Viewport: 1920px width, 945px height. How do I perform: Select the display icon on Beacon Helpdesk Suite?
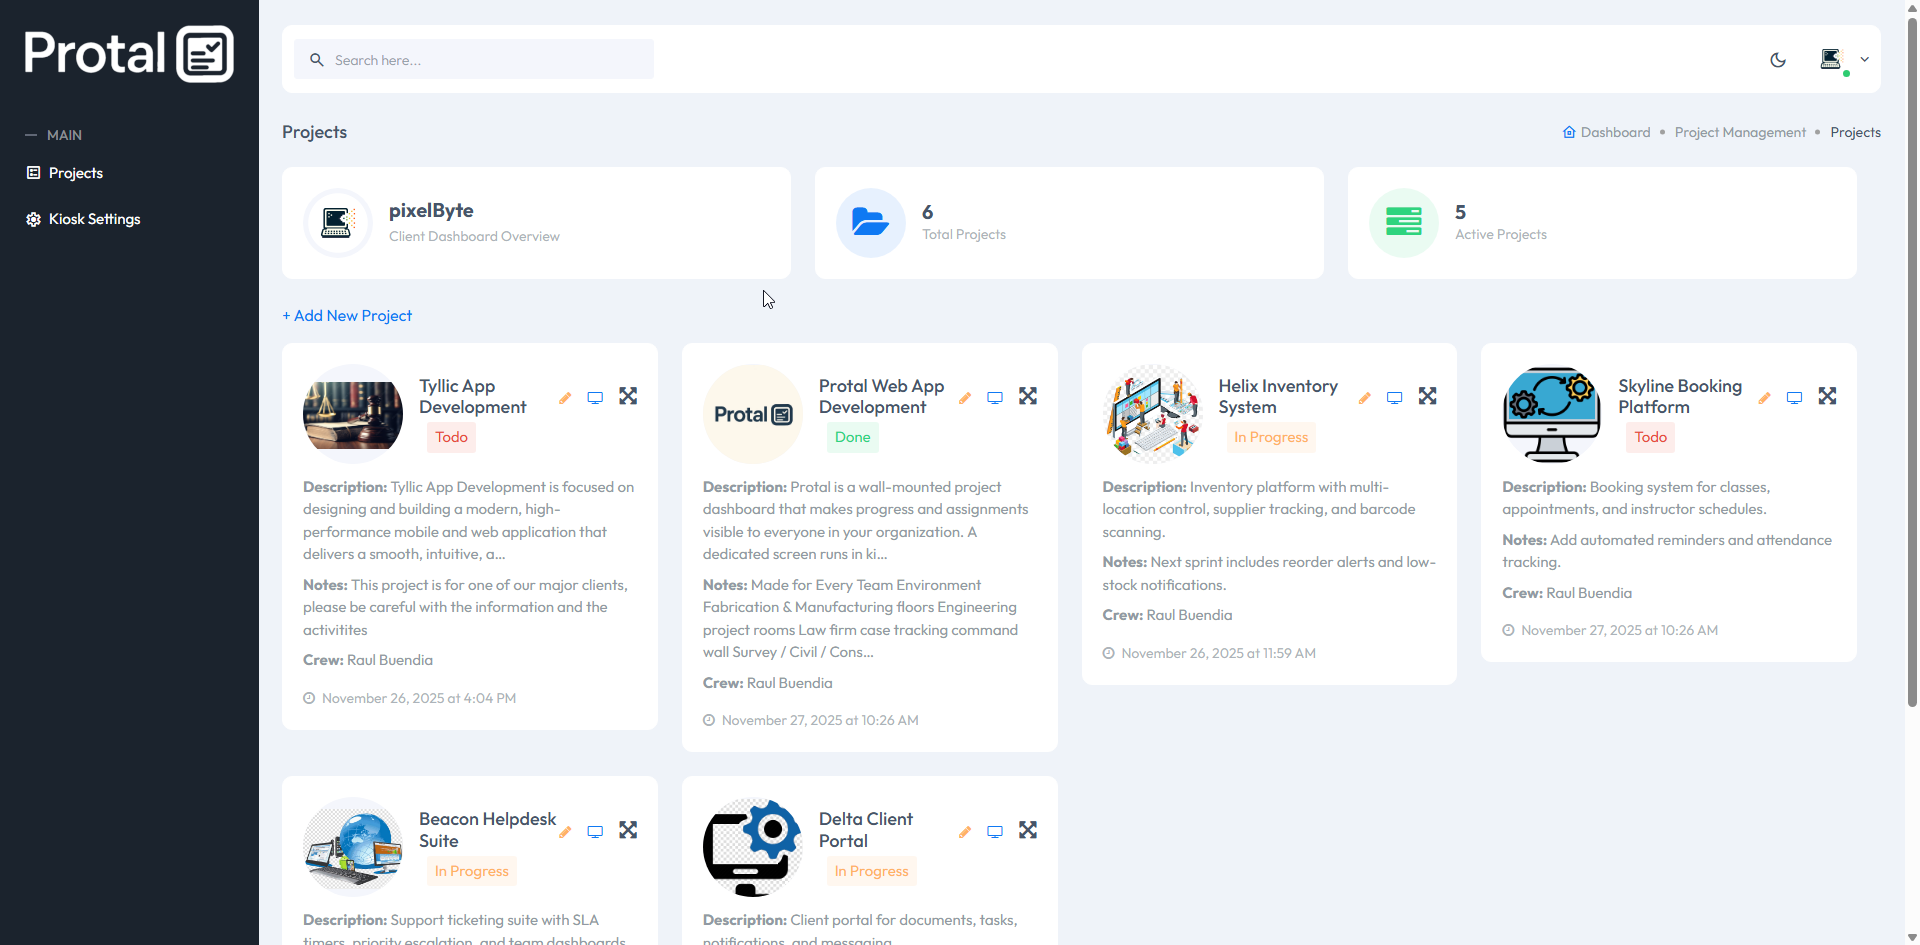click(595, 831)
